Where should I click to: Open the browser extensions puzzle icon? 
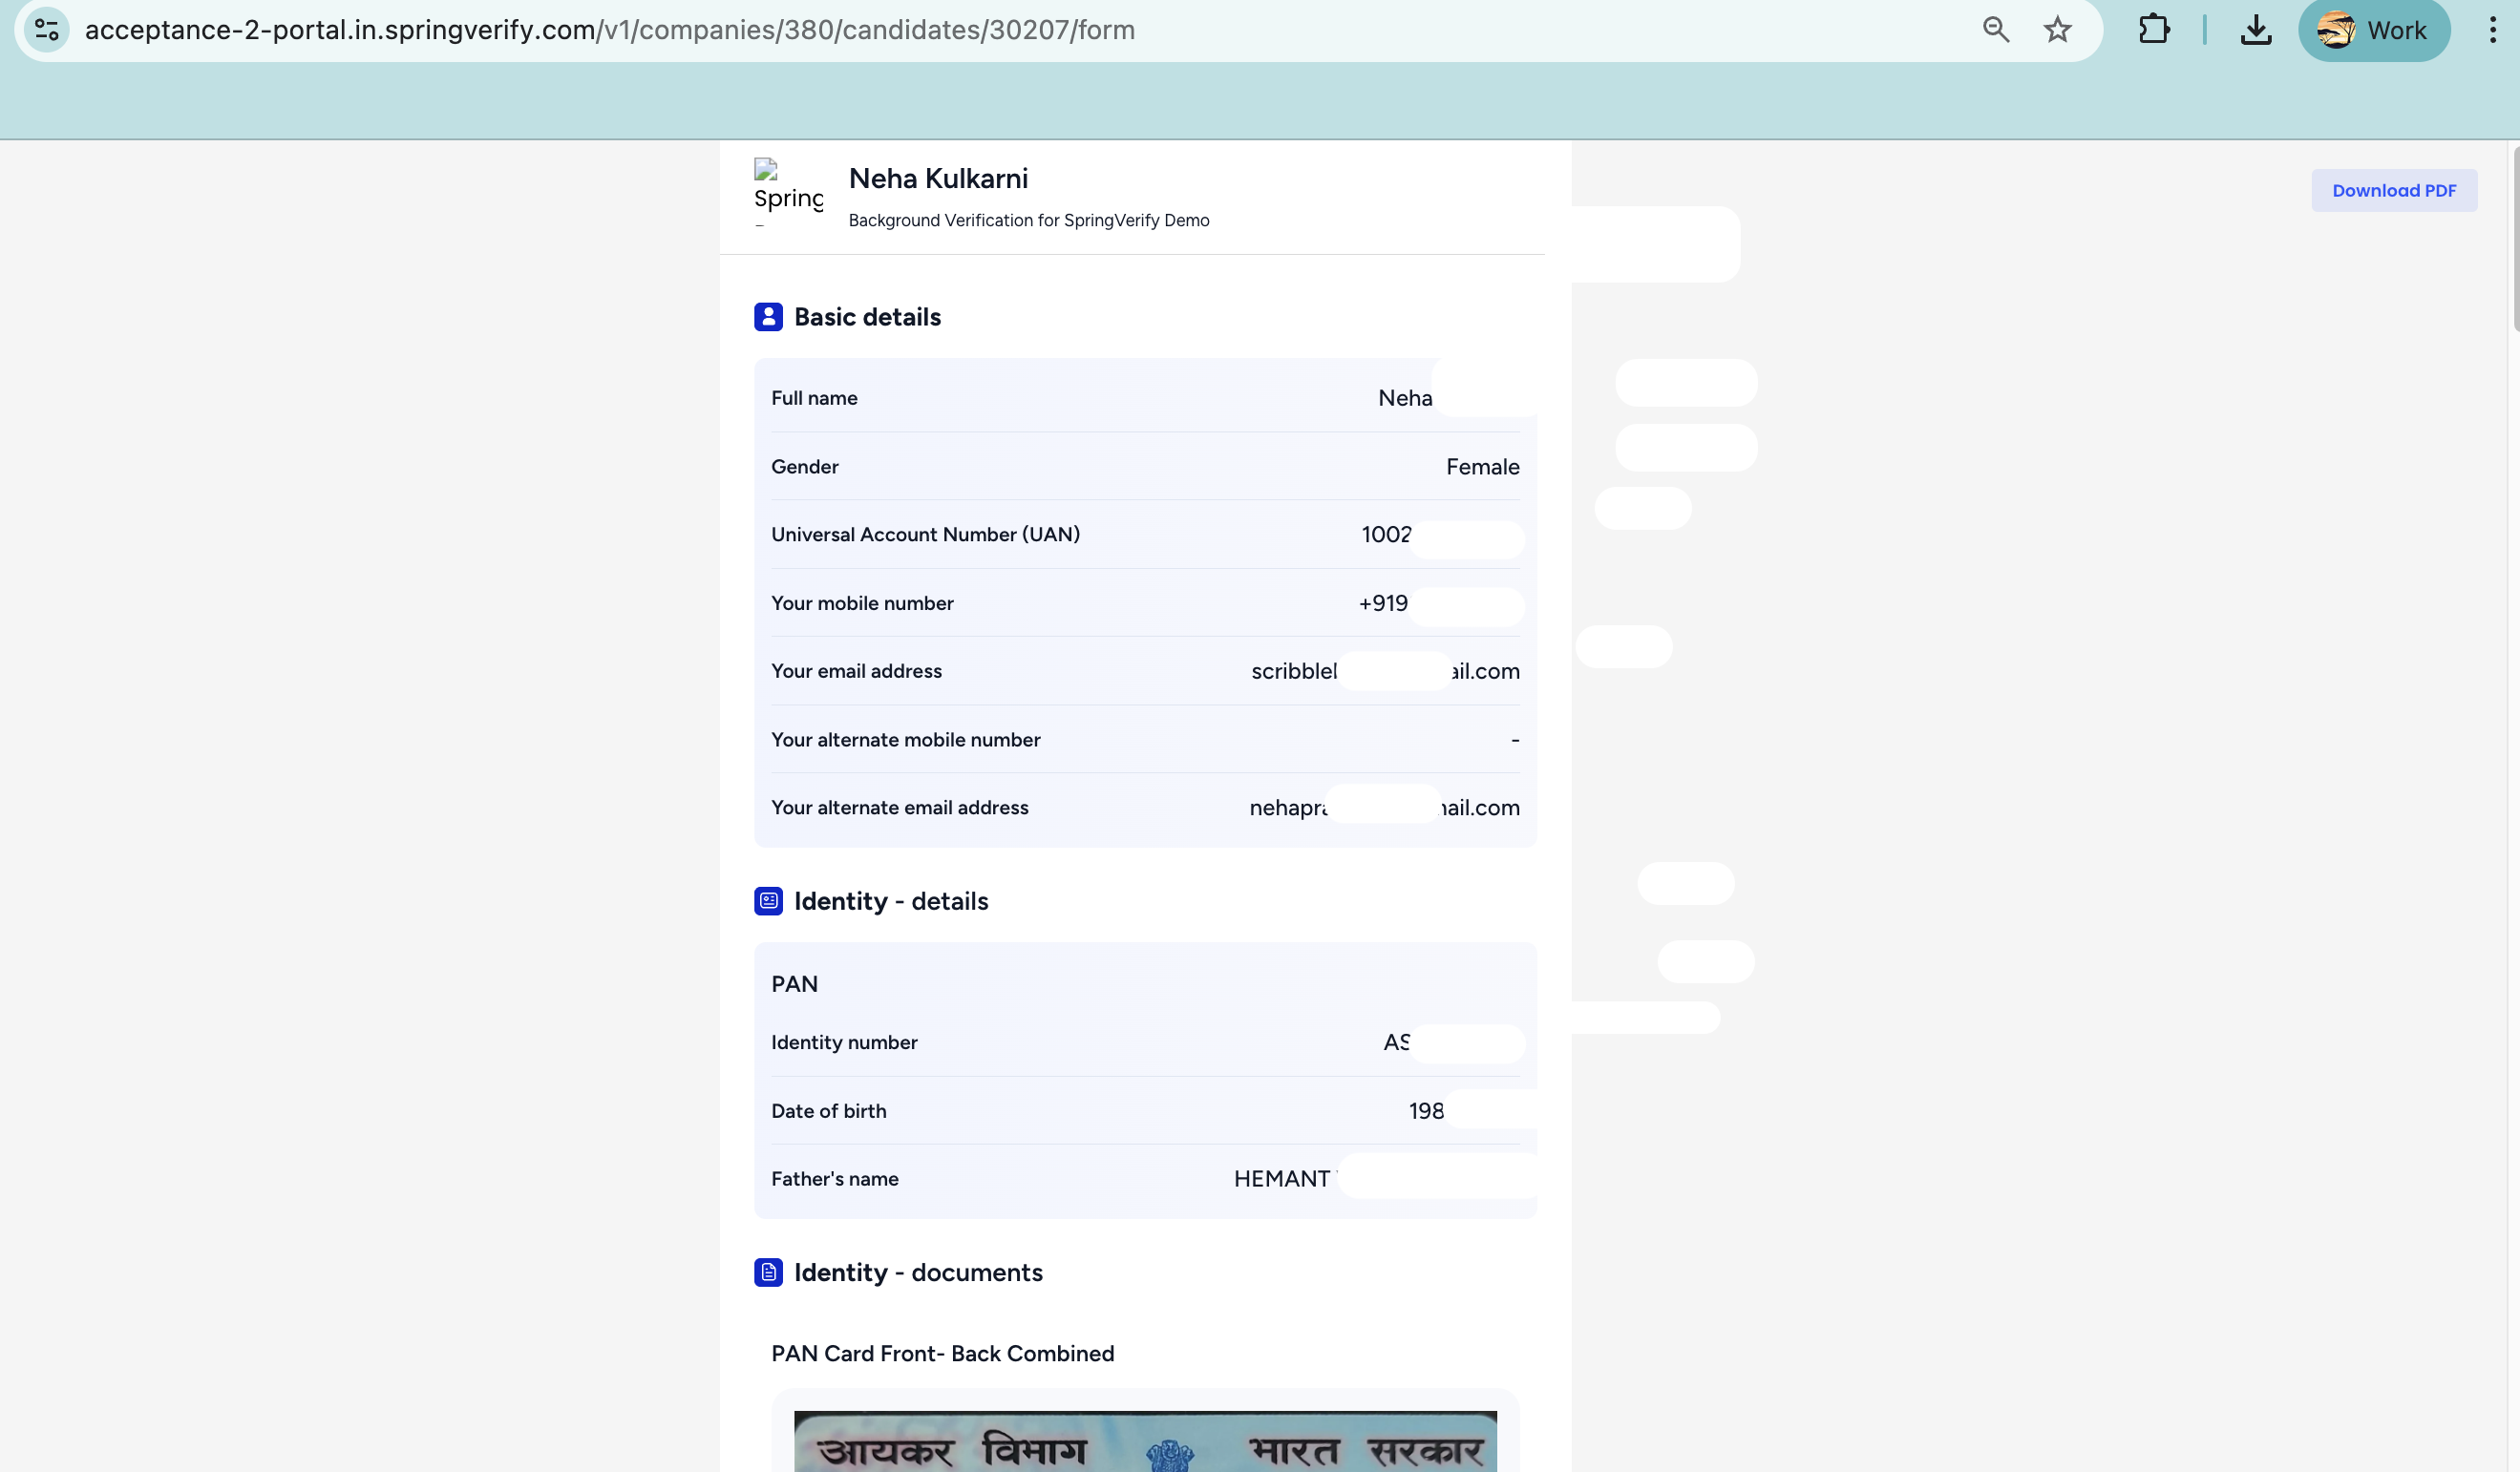2153,30
